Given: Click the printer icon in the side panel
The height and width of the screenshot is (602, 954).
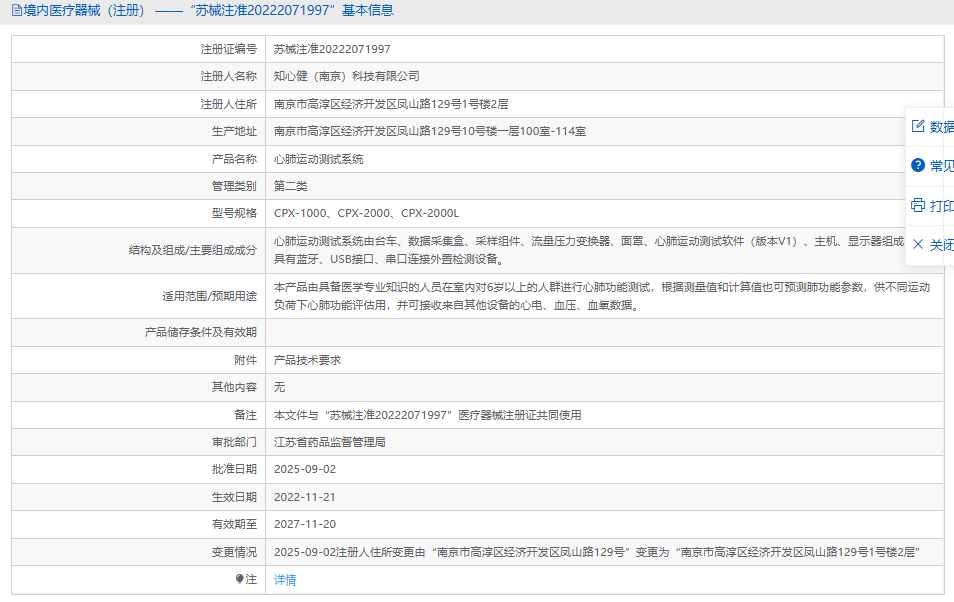Looking at the screenshot, I should pyautogui.click(x=918, y=205).
